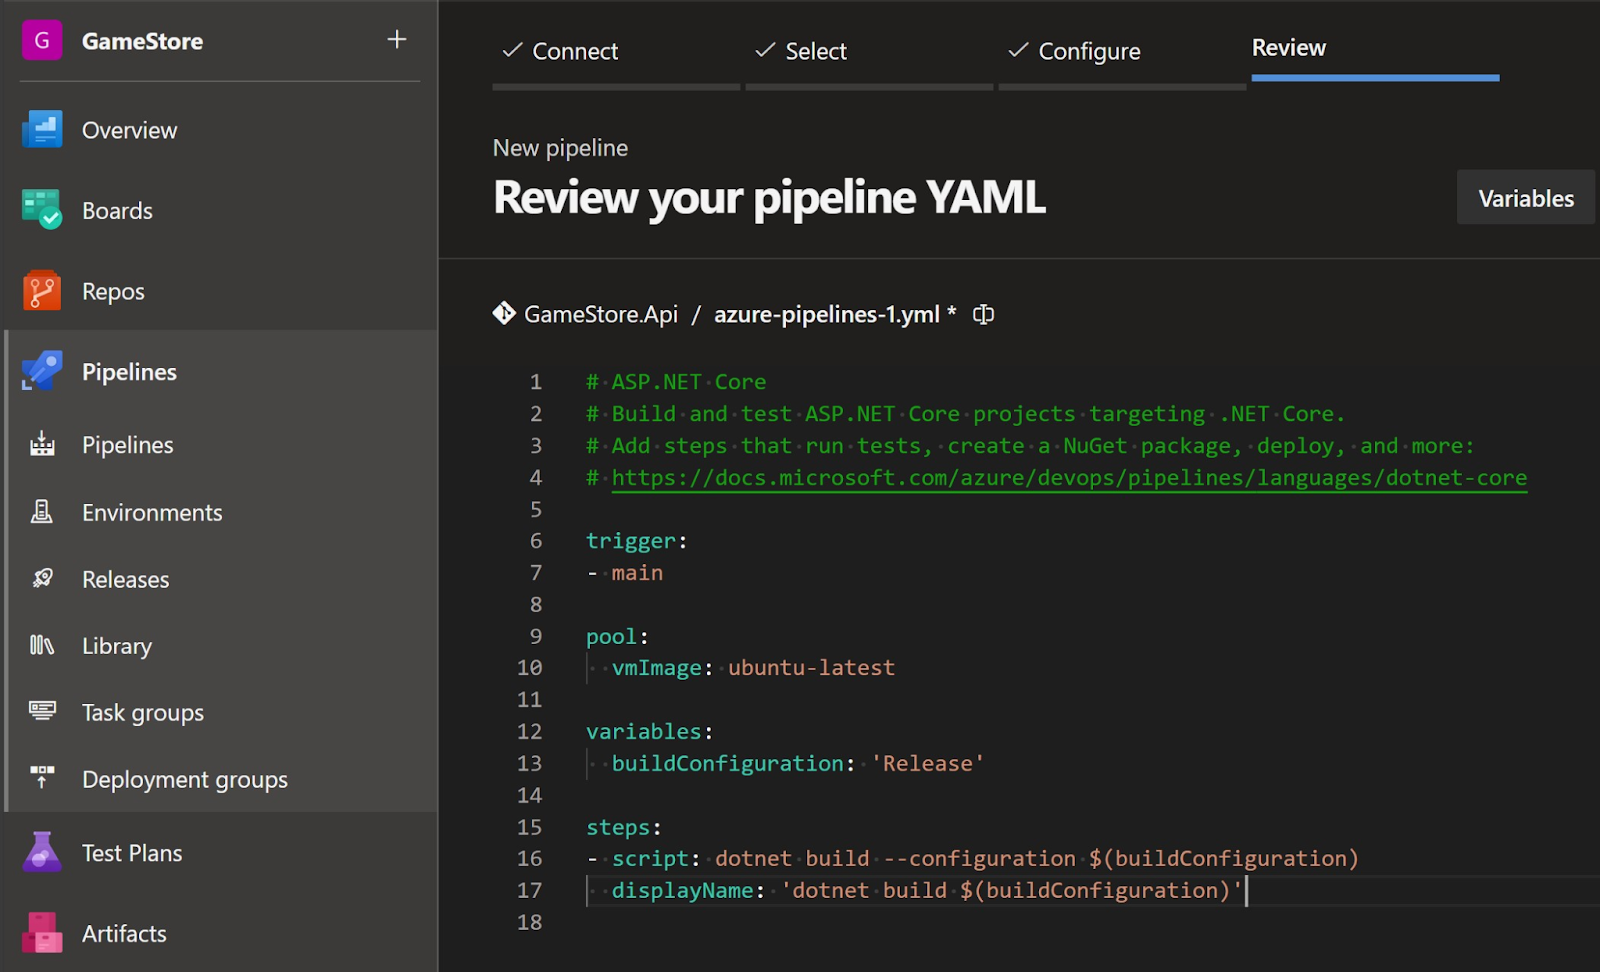
Task: Open the Repos section
Action: (112, 291)
